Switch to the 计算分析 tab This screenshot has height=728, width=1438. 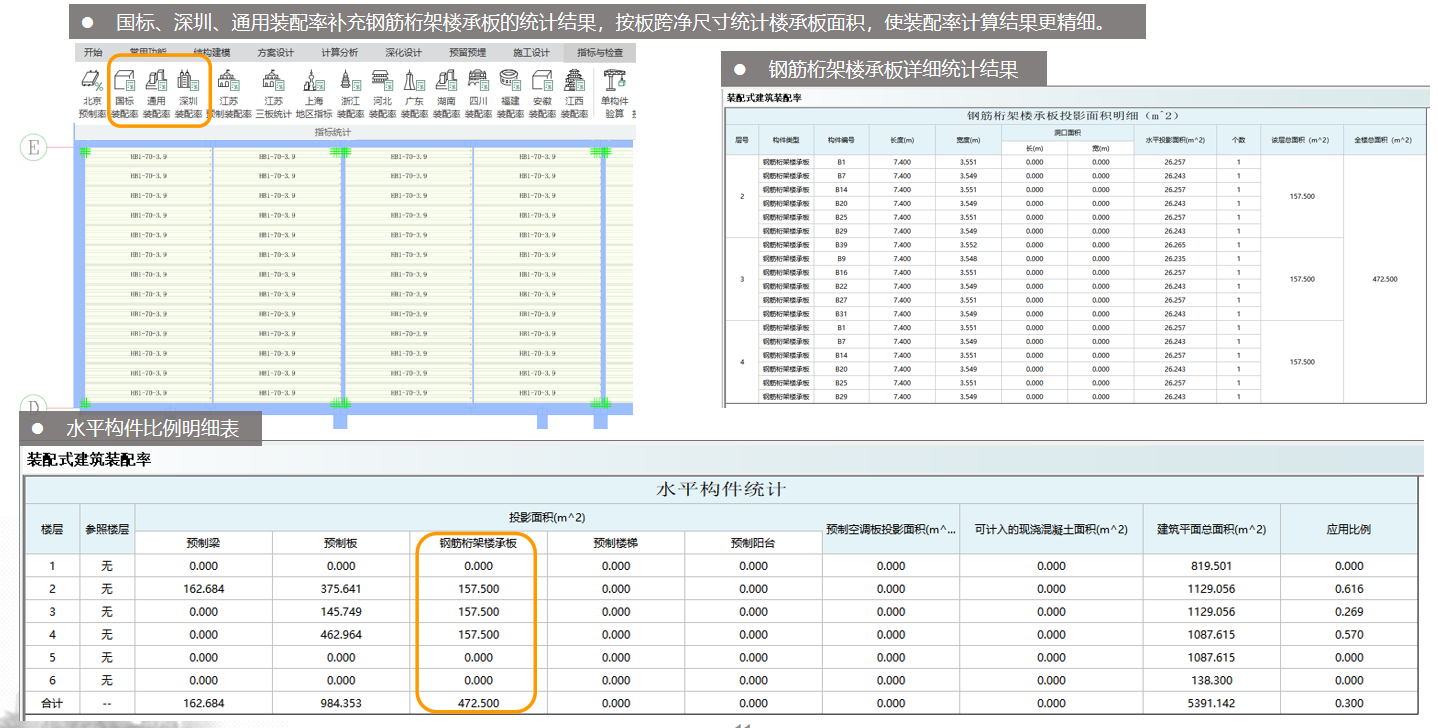click(339, 52)
